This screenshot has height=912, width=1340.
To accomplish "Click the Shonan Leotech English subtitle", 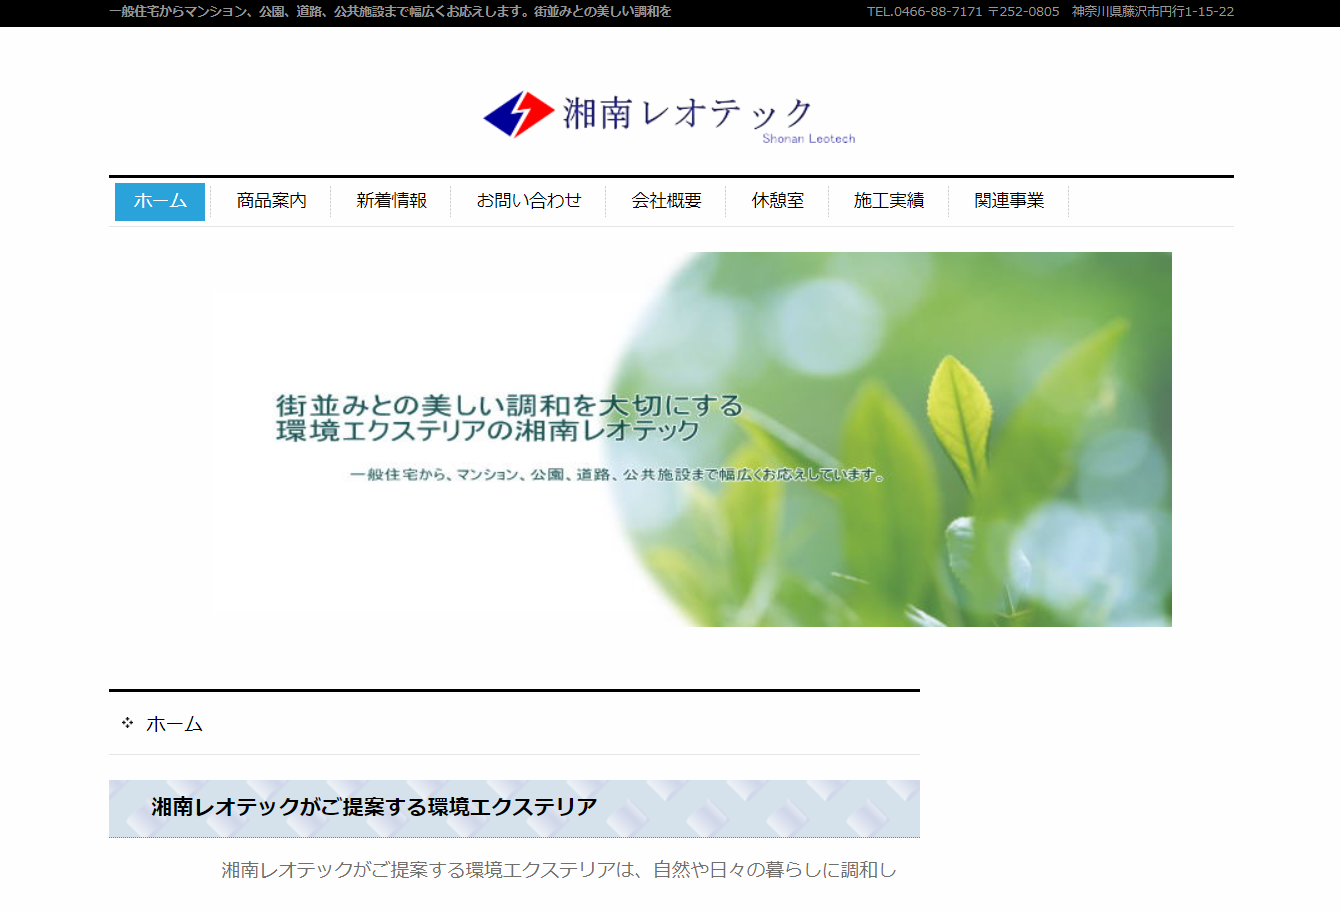I will click(808, 139).
